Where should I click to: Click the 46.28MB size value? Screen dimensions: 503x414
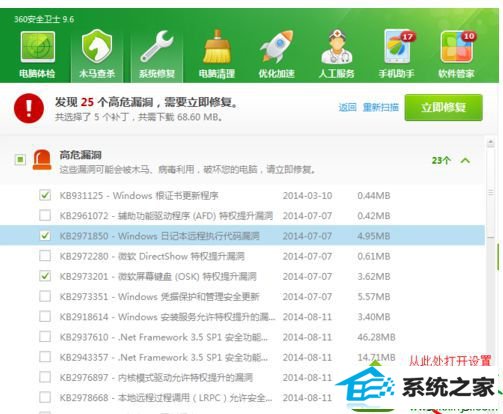pos(376,337)
